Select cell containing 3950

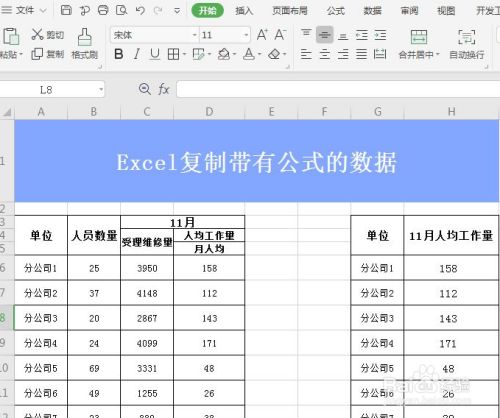pos(147,268)
